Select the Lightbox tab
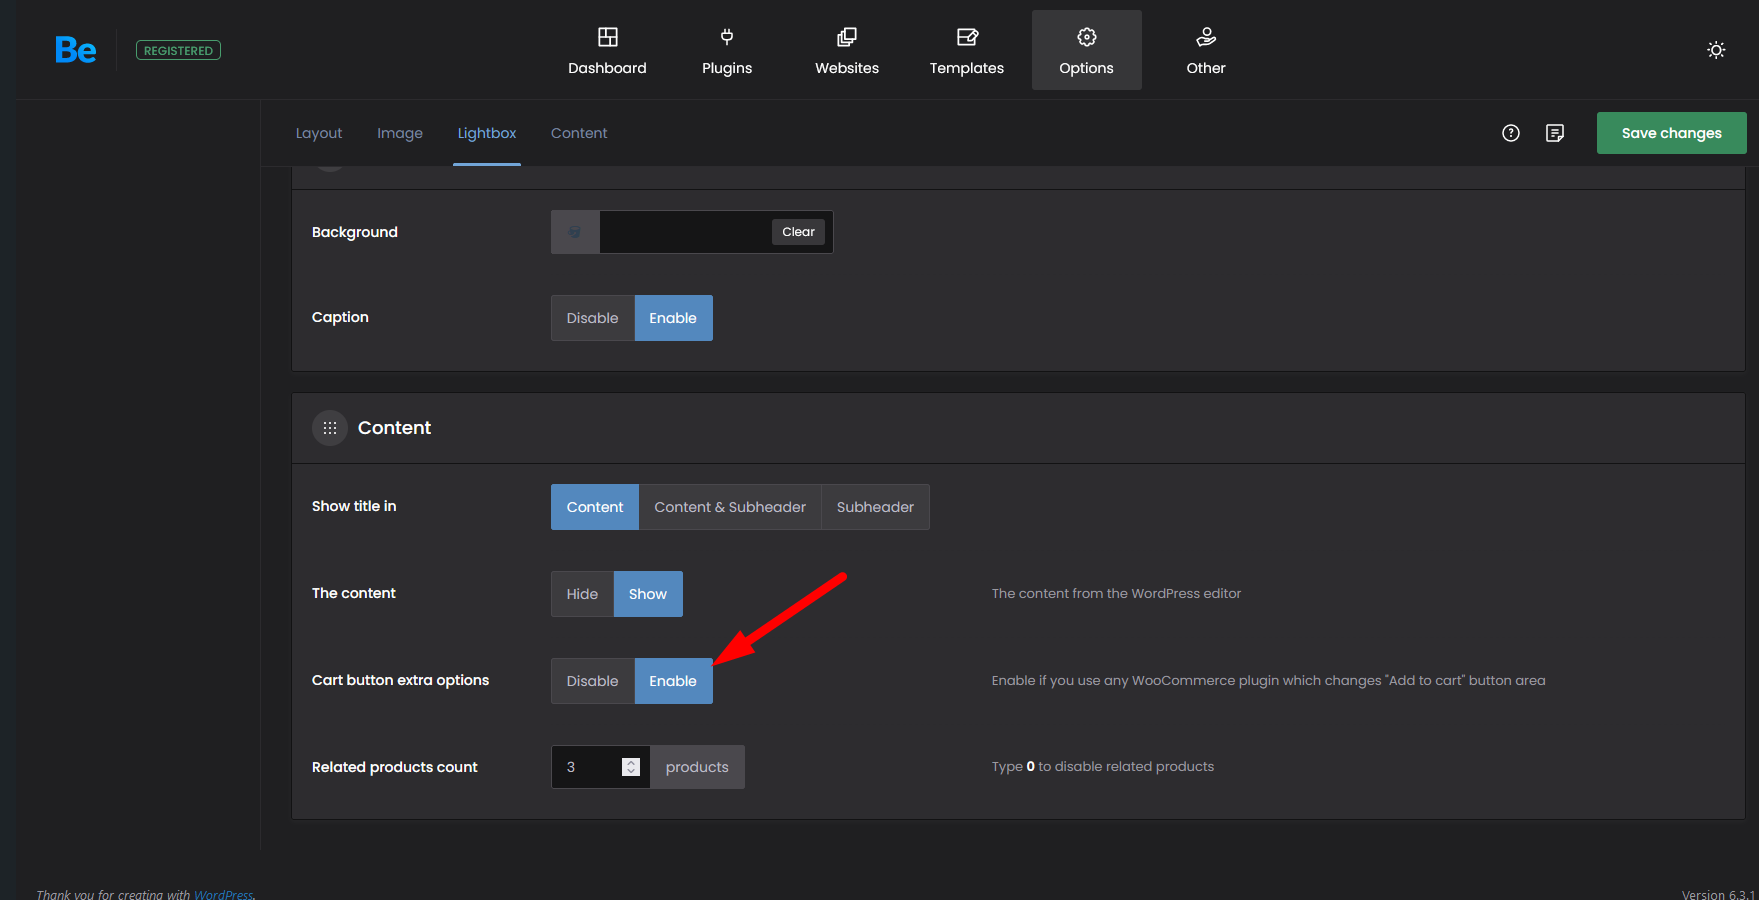The width and height of the screenshot is (1759, 900). [487, 133]
